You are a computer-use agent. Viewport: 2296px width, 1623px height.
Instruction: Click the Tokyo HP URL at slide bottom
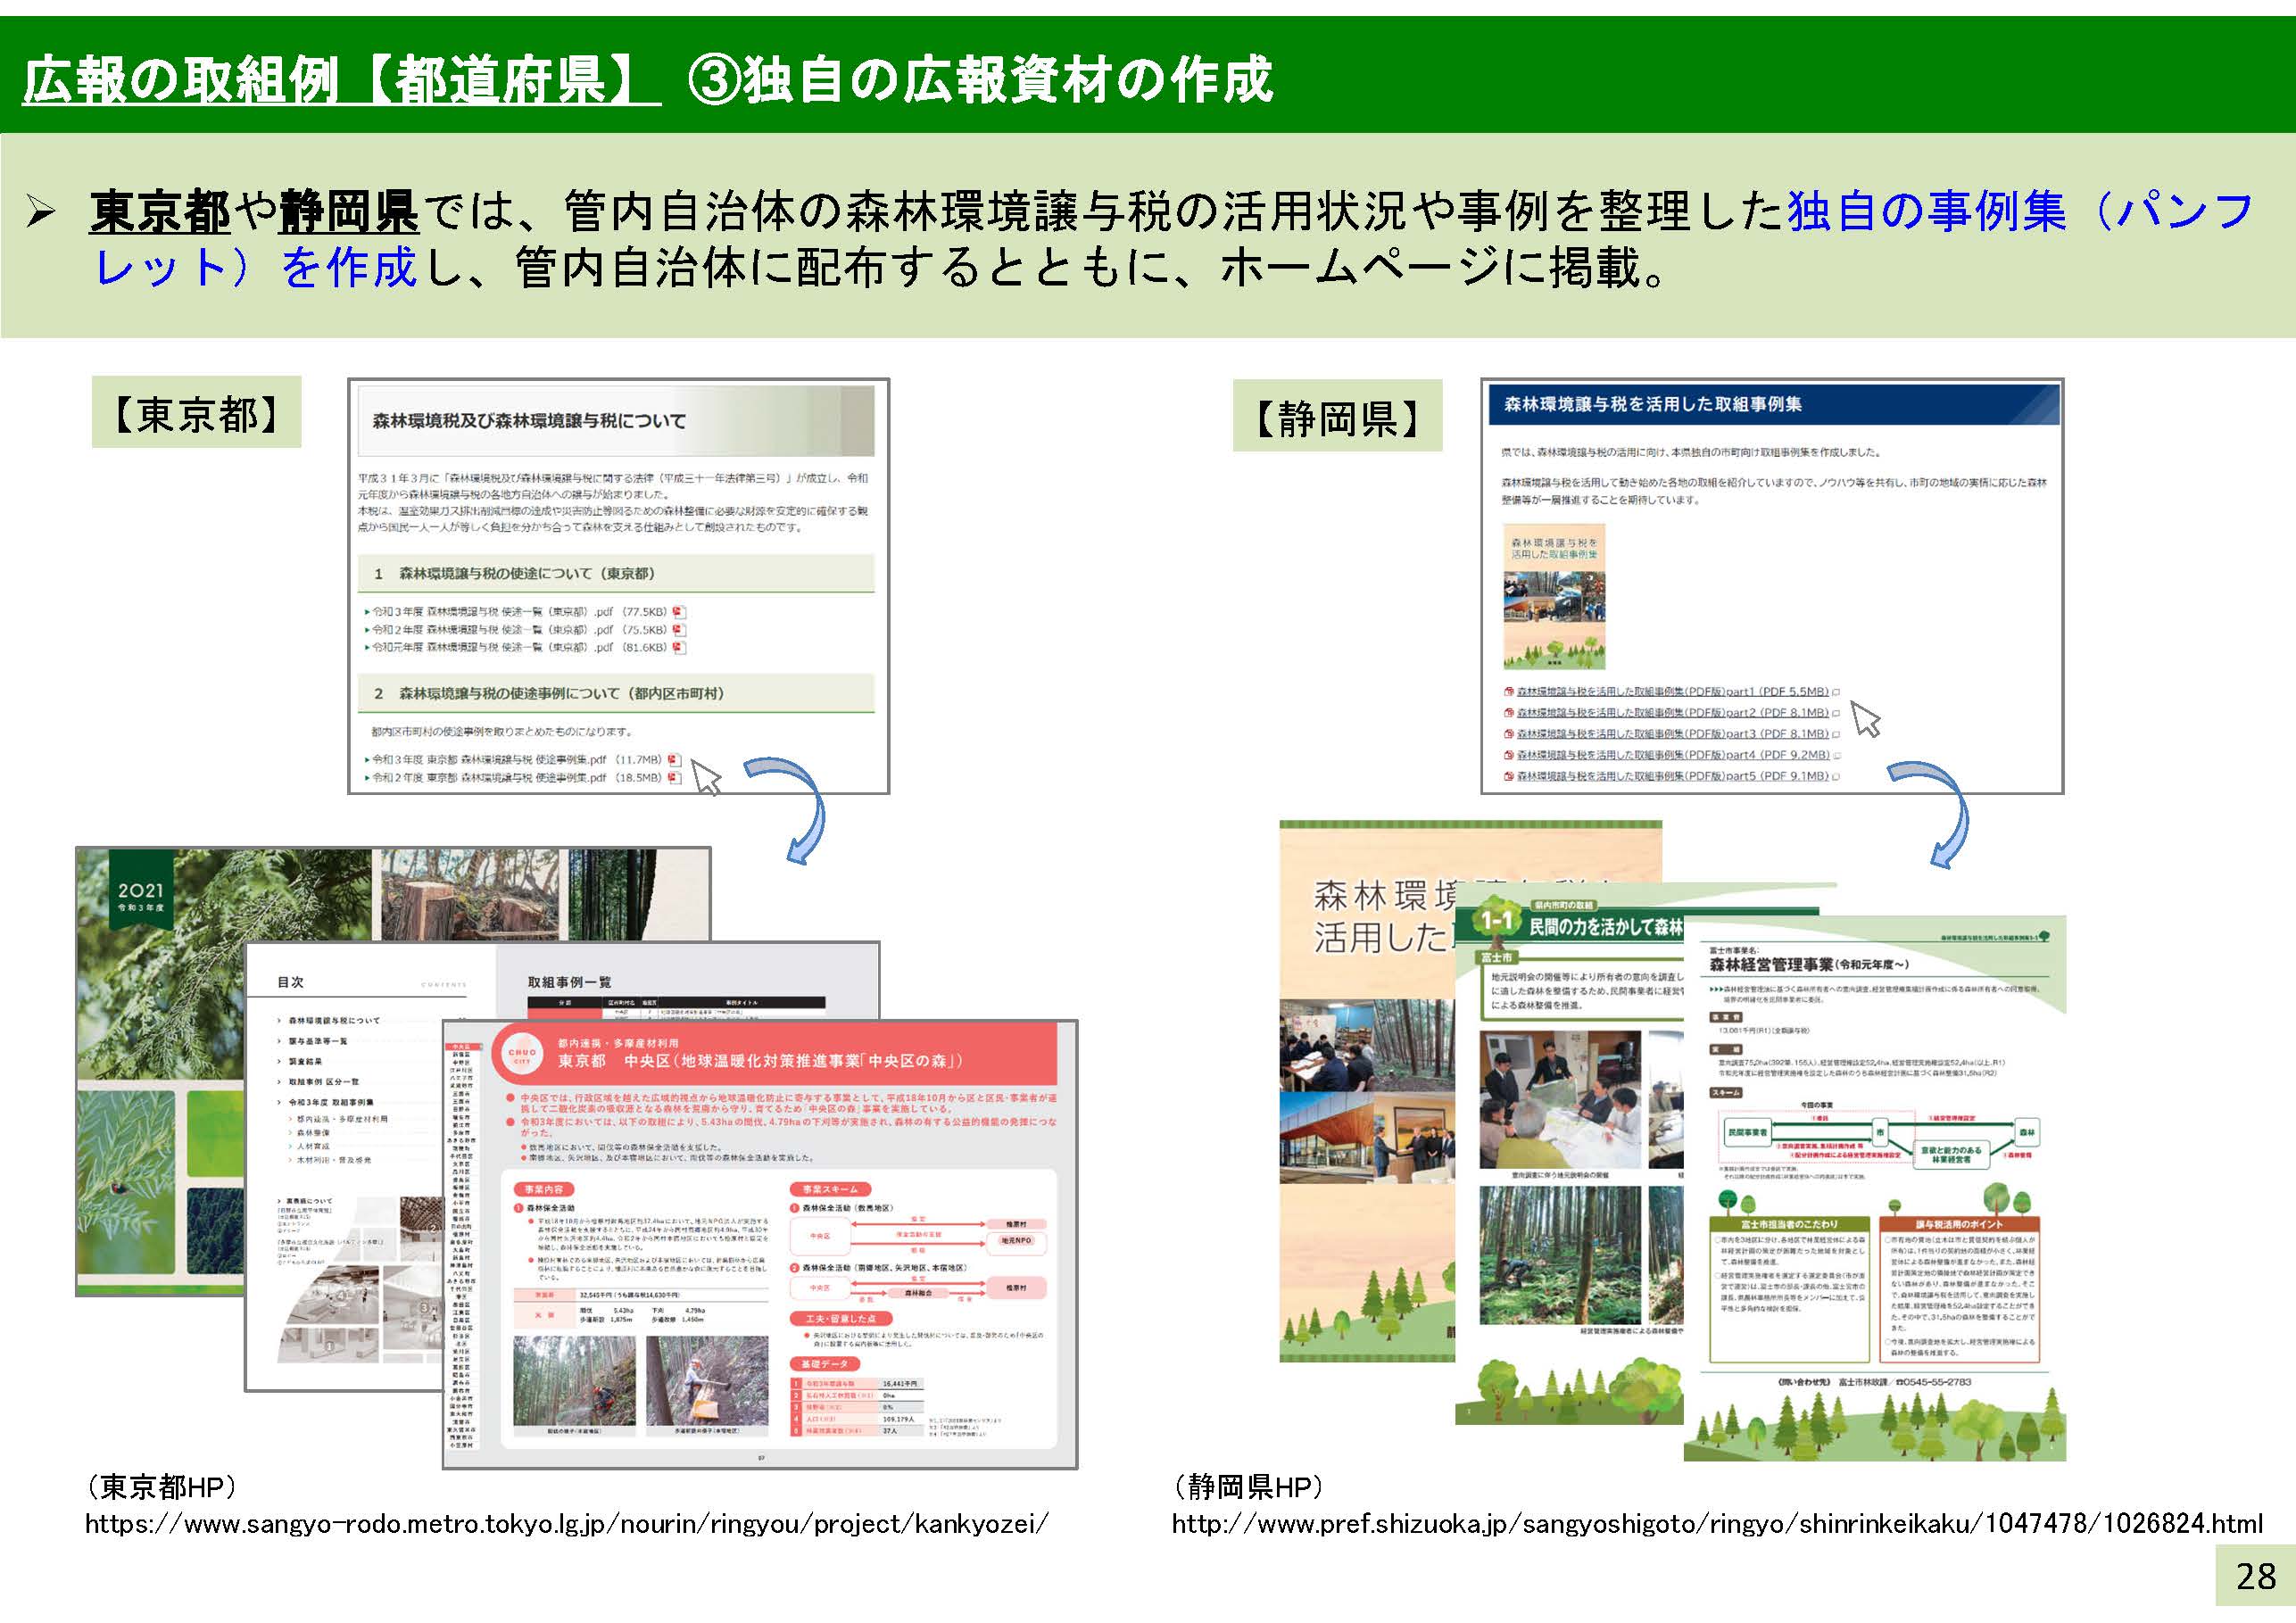point(567,1522)
